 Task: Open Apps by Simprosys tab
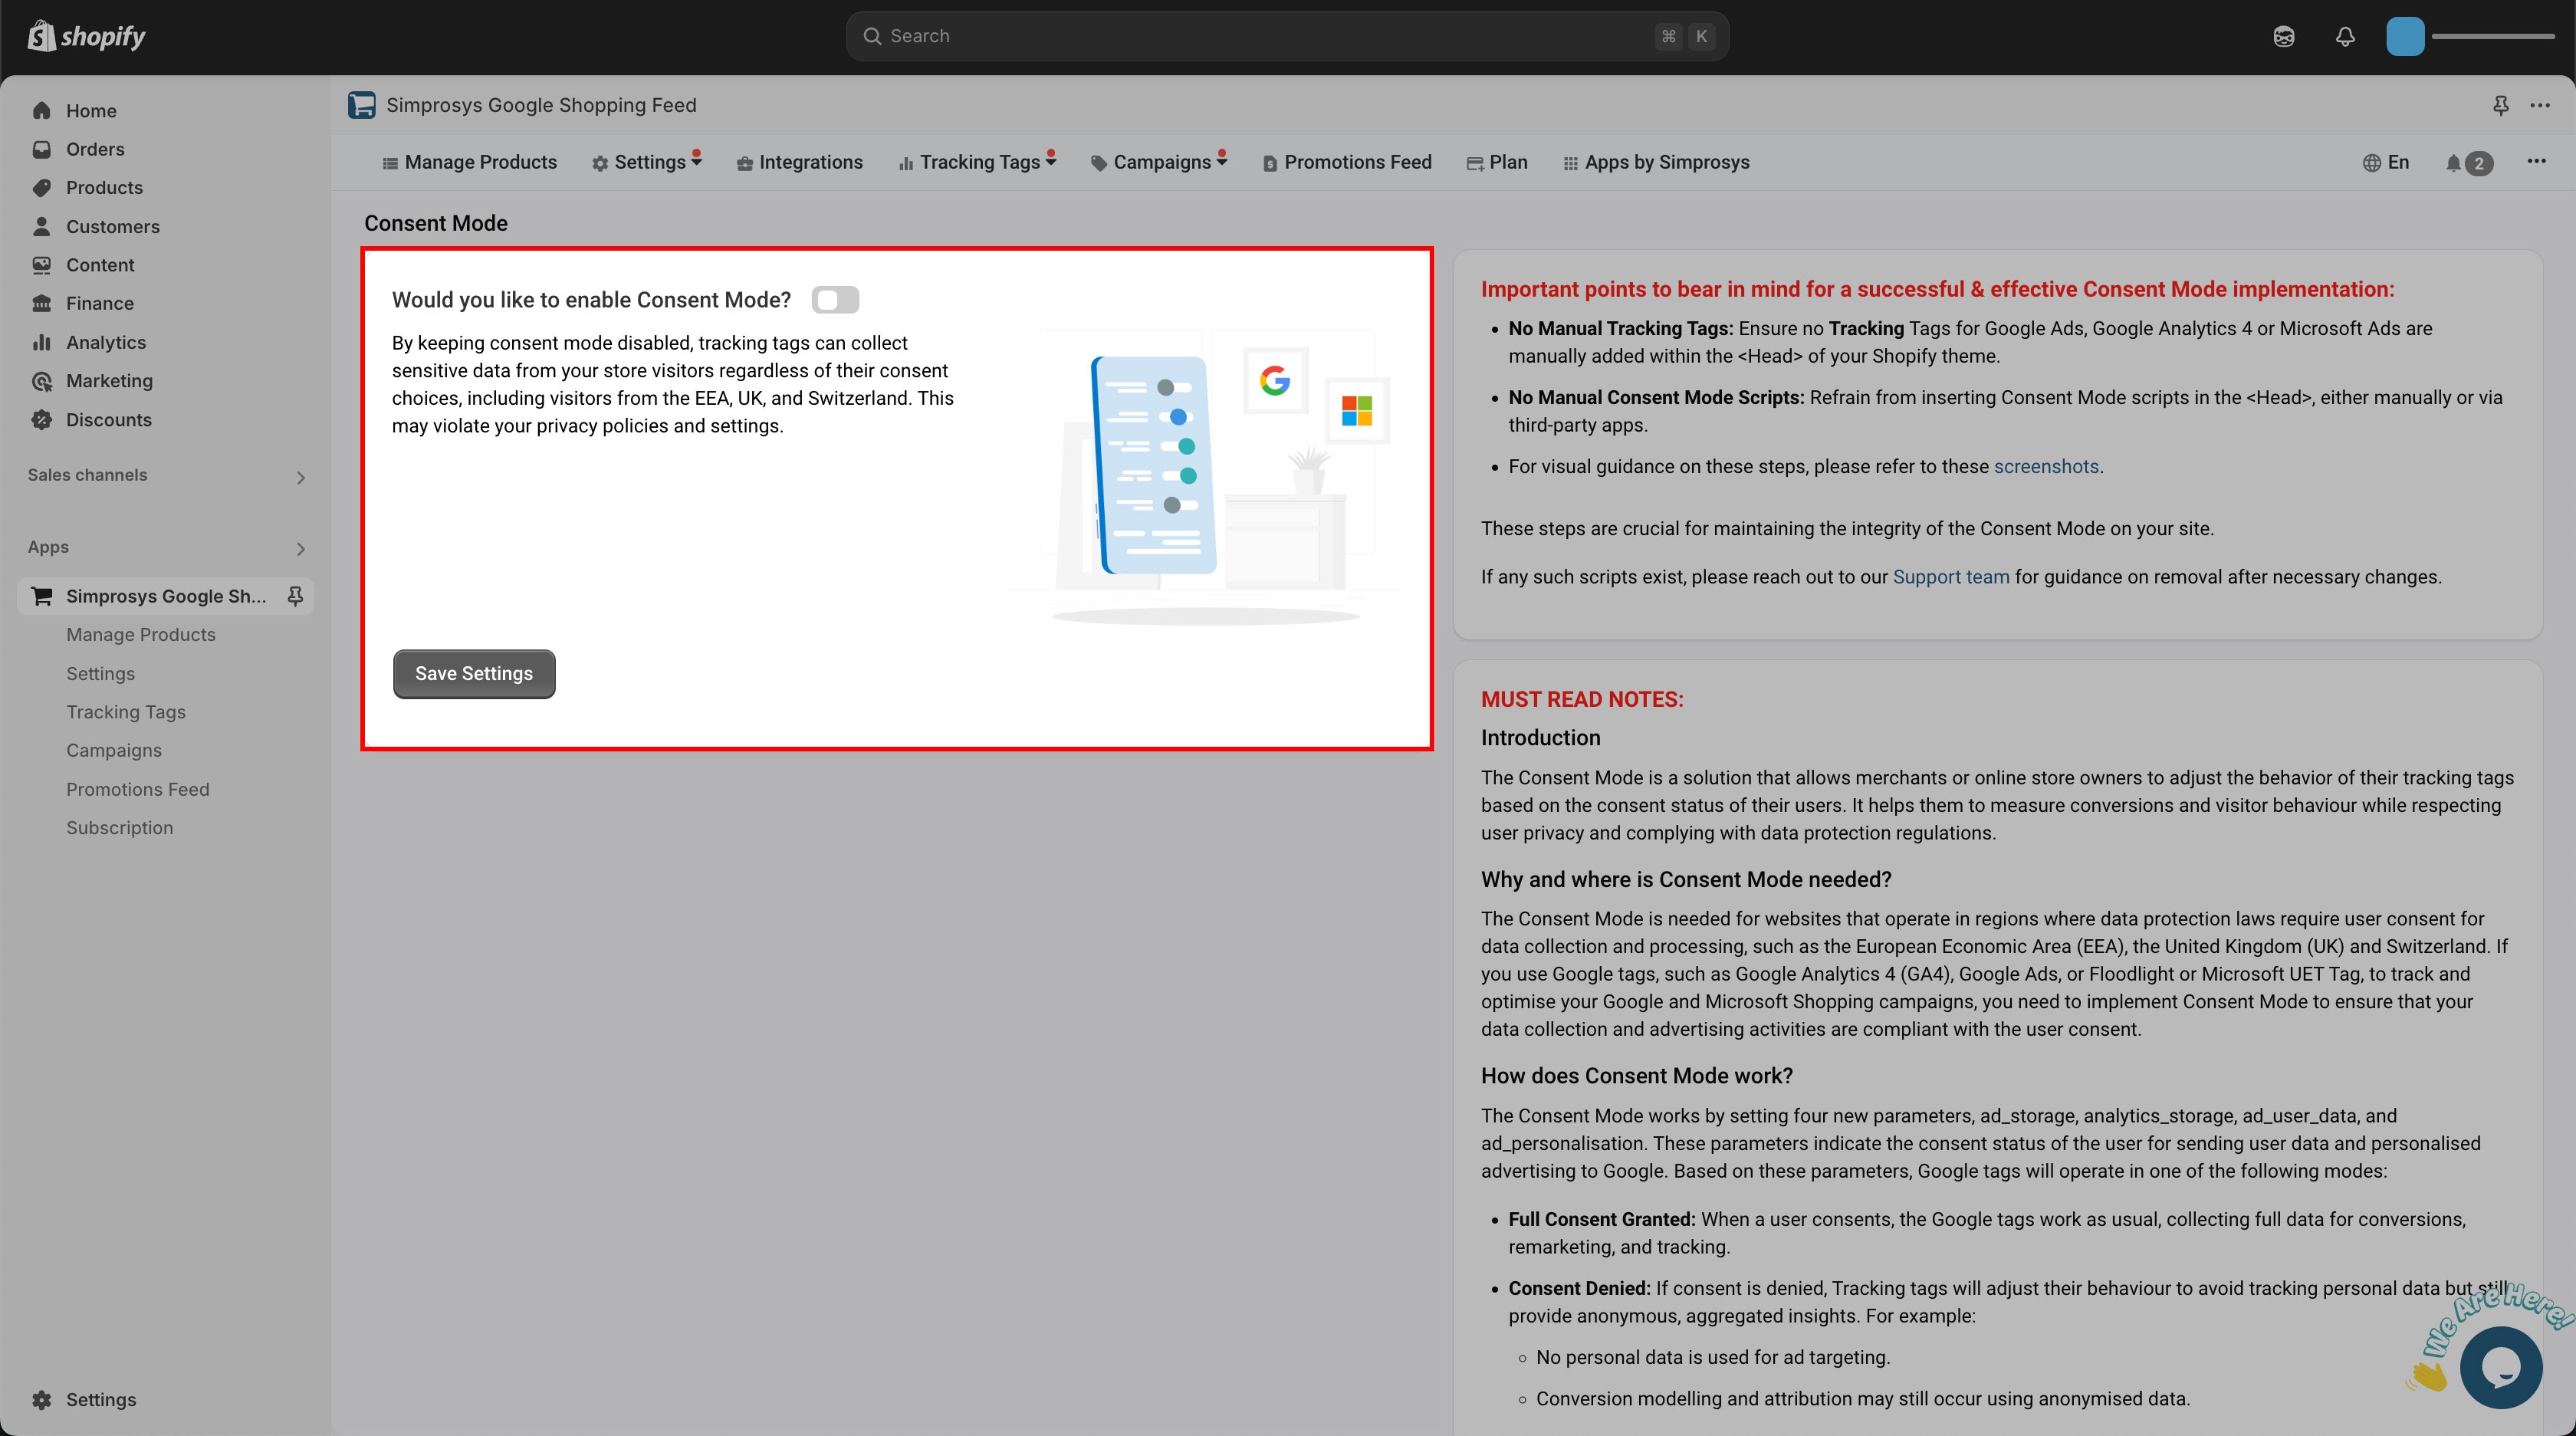(1656, 162)
